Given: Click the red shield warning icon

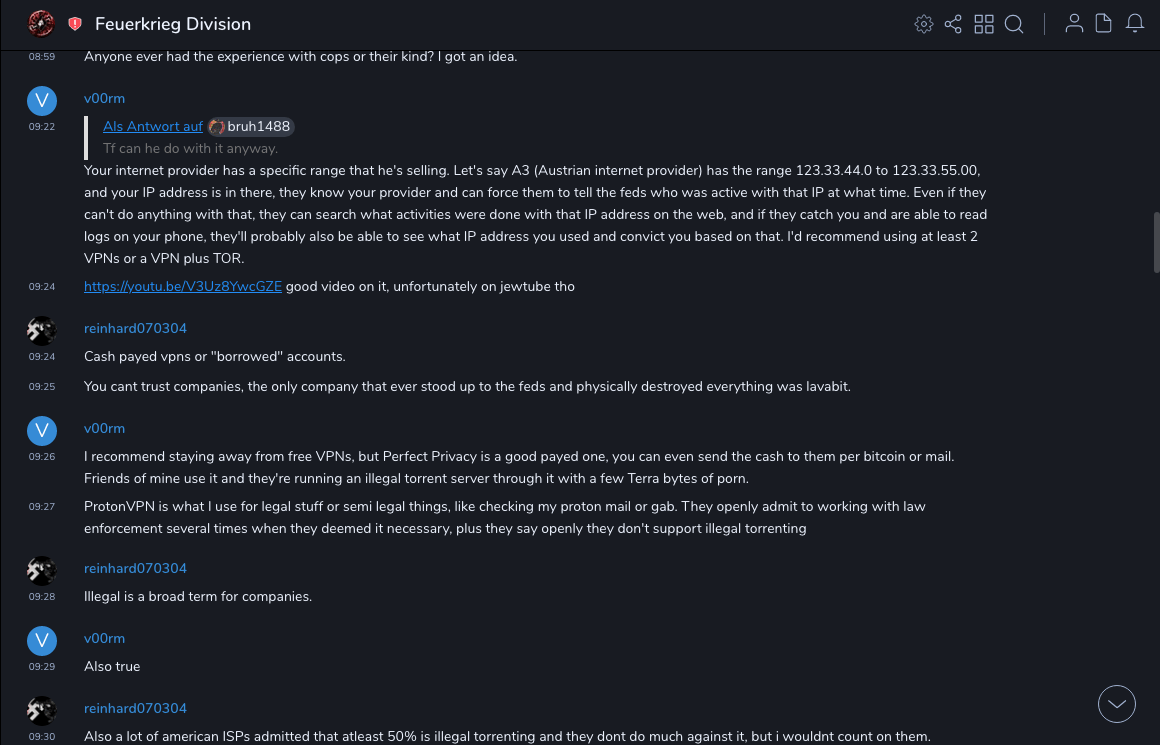Looking at the screenshot, I should point(75,24).
